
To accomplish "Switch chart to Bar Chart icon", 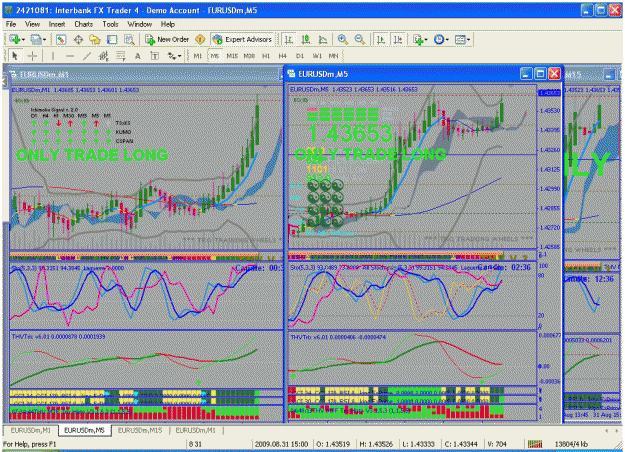I will pyautogui.click(x=289, y=39).
